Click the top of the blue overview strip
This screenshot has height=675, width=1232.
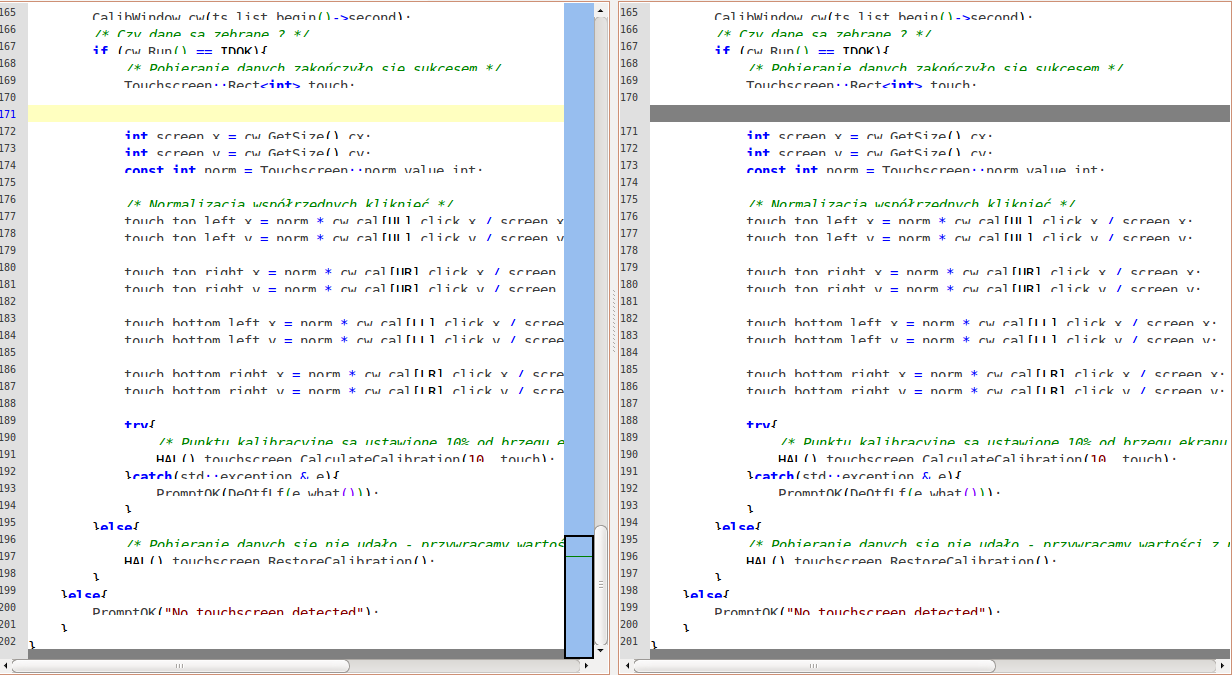point(578,12)
